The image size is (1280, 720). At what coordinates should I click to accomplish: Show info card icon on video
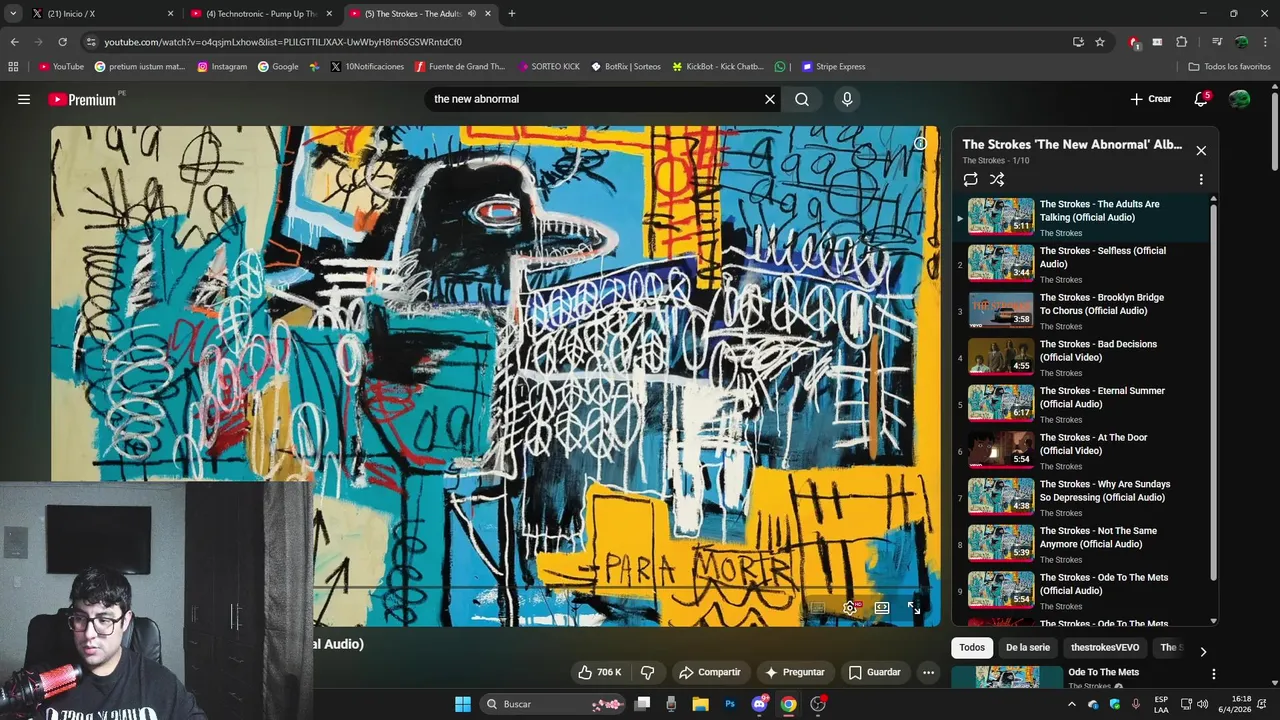920,143
